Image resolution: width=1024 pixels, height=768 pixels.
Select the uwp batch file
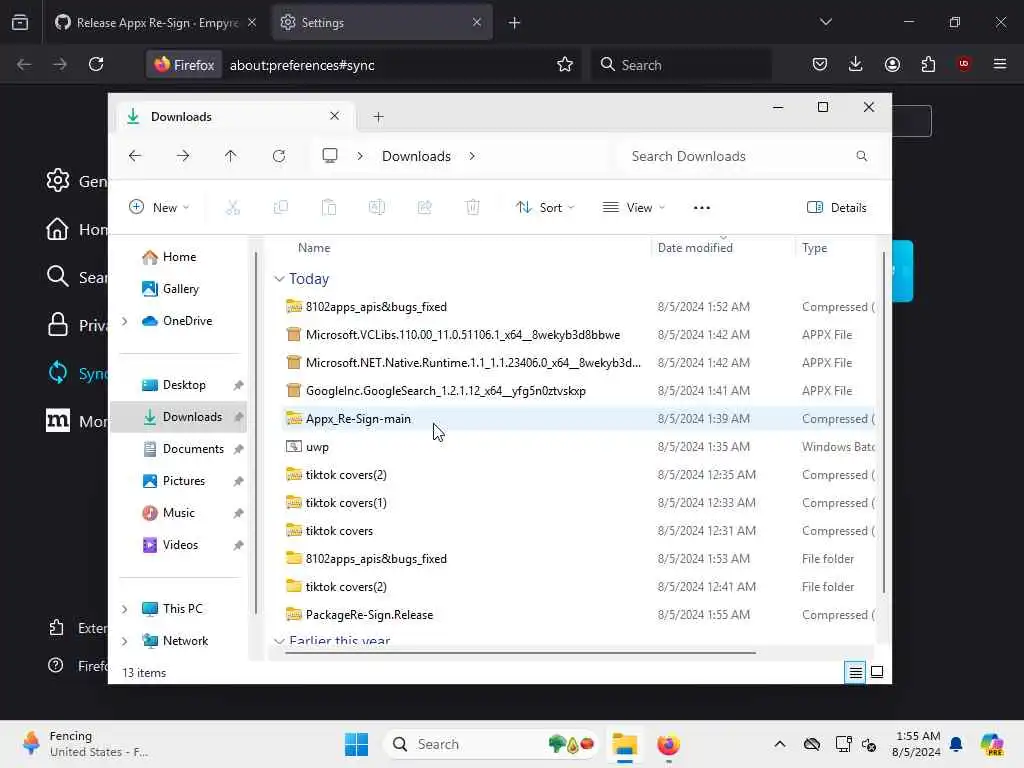coord(577,447)
